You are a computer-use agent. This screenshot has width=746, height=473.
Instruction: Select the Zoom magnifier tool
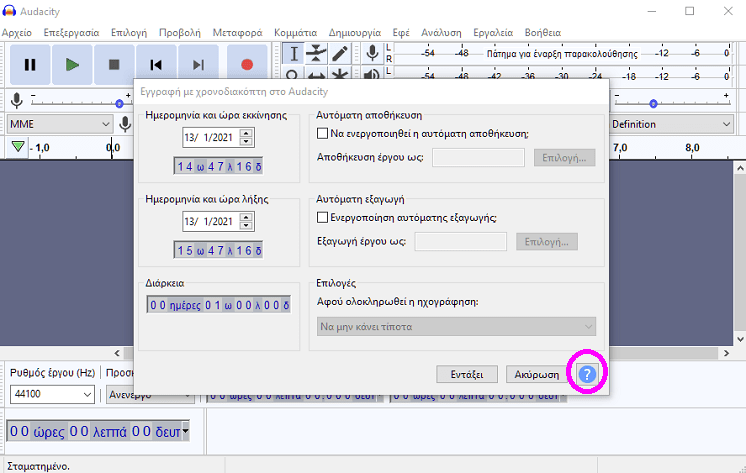[x=293, y=74]
